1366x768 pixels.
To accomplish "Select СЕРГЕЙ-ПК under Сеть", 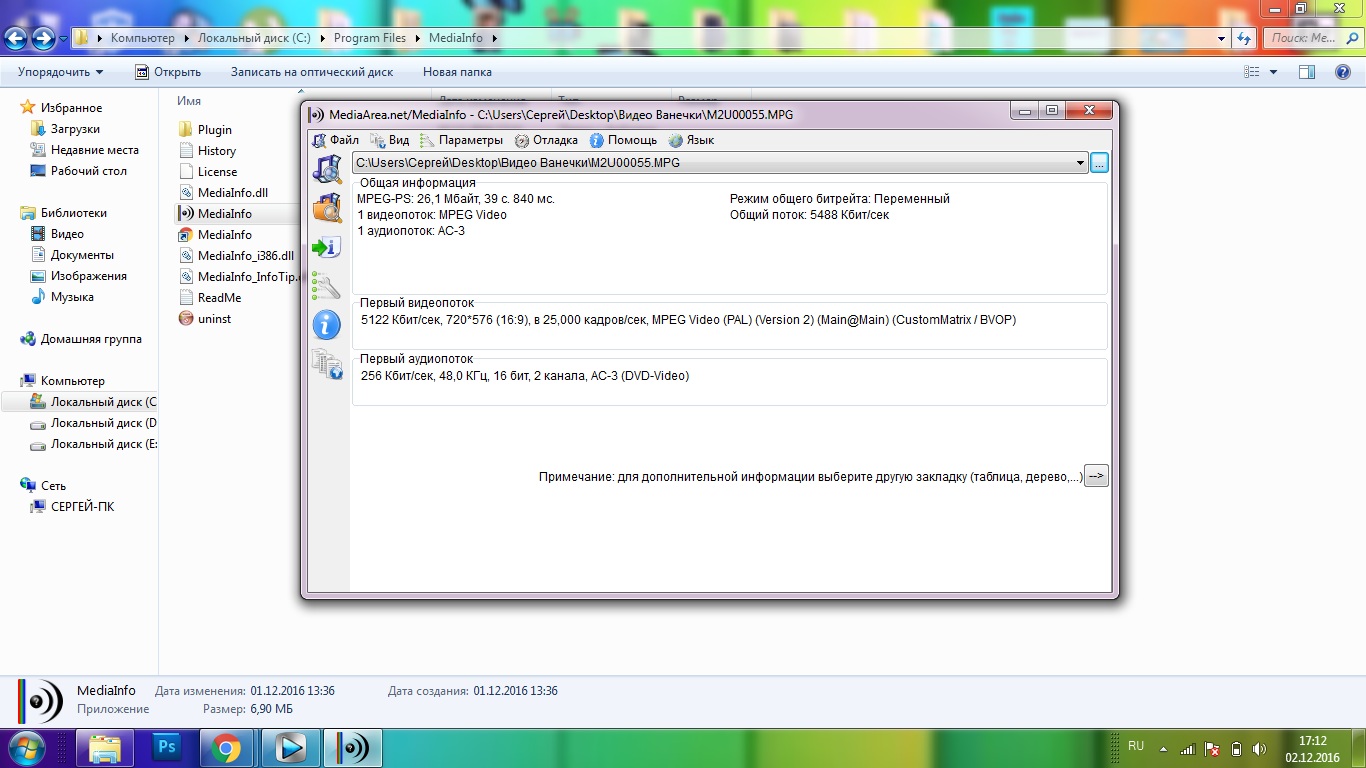I will pos(72,506).
